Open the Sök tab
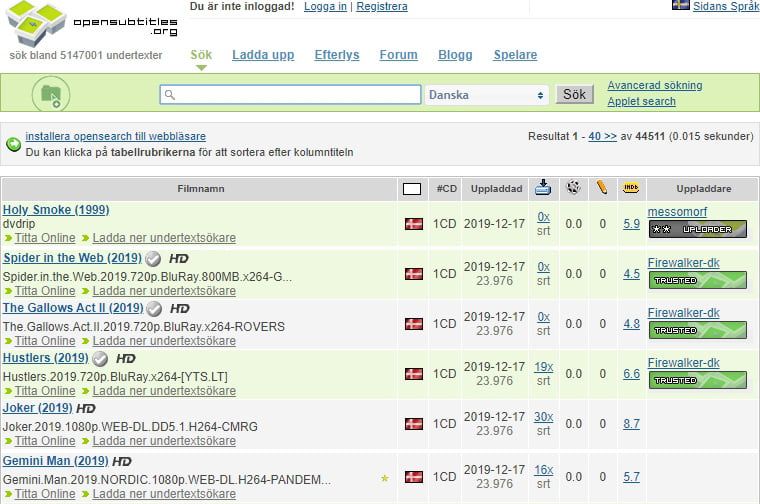Screen dimensions: 760x504 201,55
